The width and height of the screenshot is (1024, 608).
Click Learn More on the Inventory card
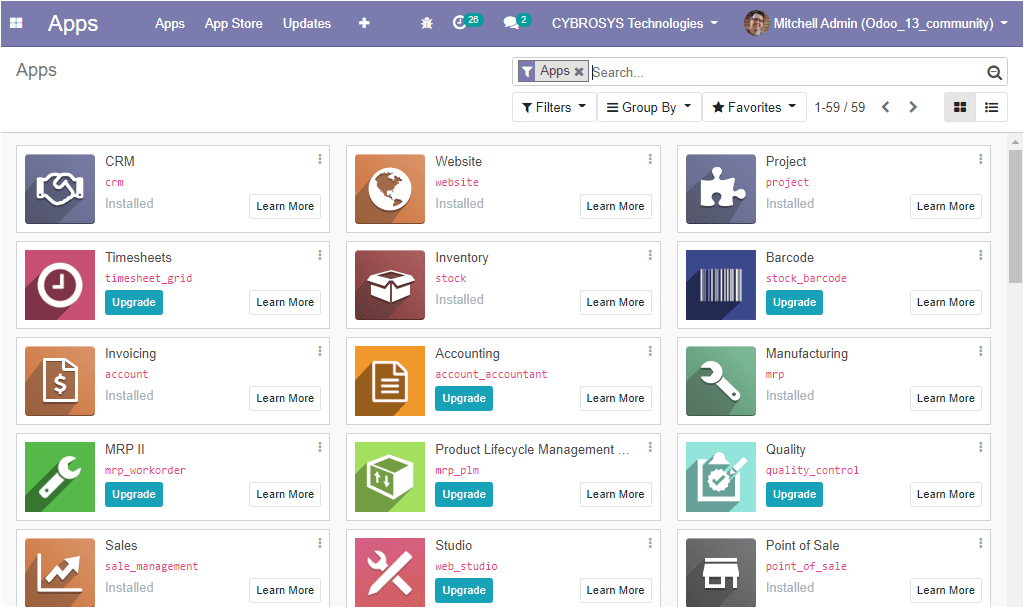pos(615,302)
